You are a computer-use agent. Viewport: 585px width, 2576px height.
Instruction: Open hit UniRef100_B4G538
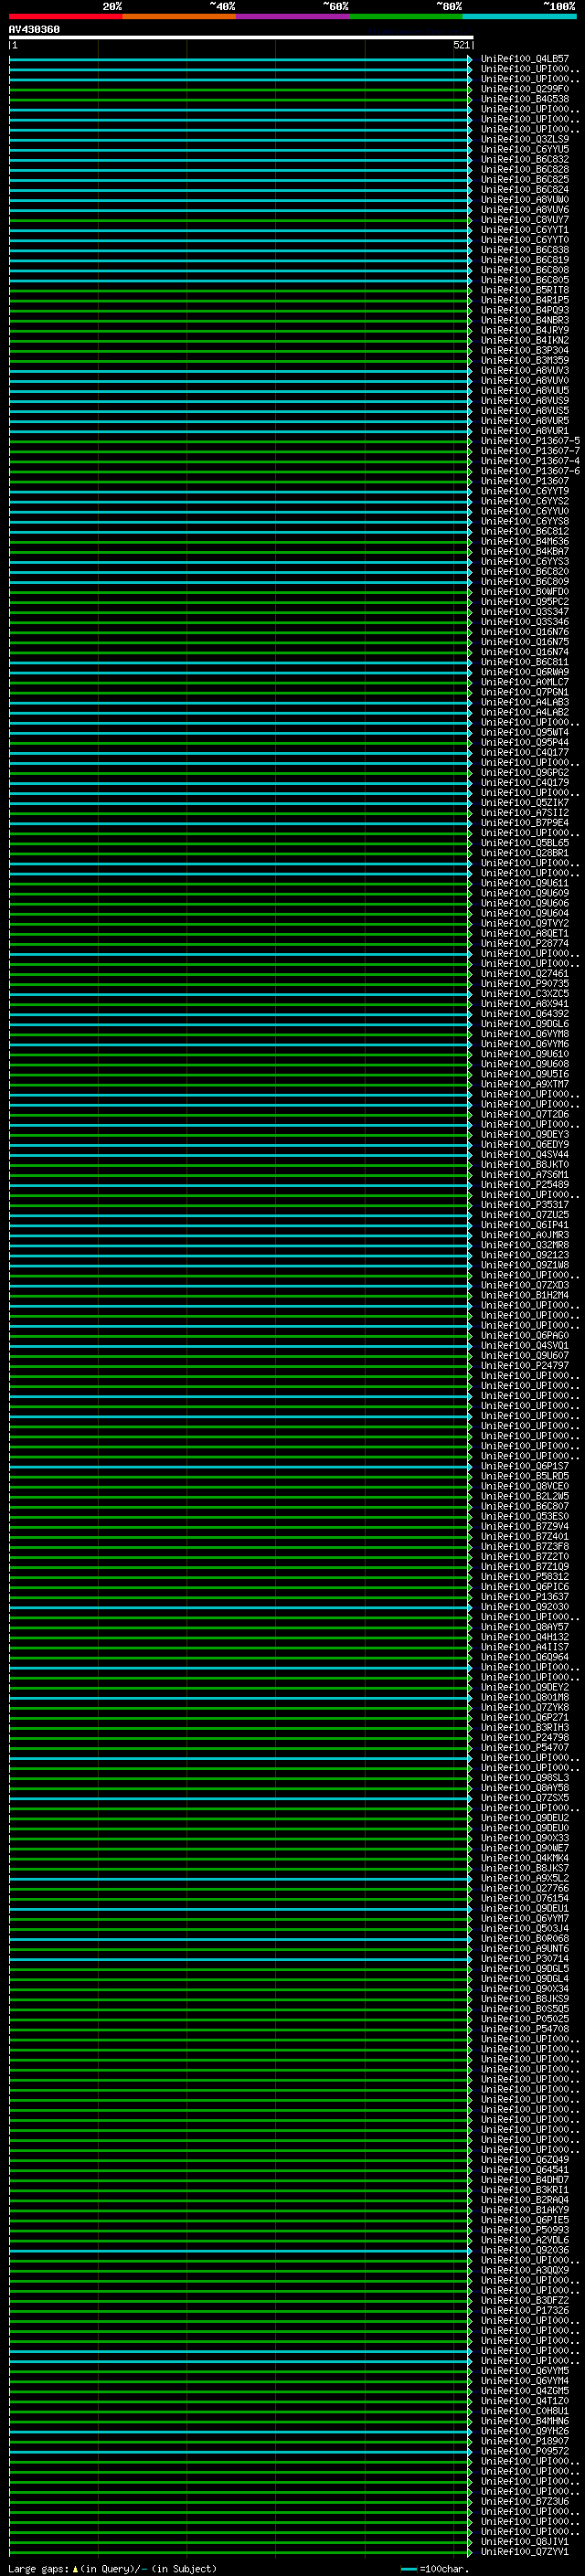(525, 99)
